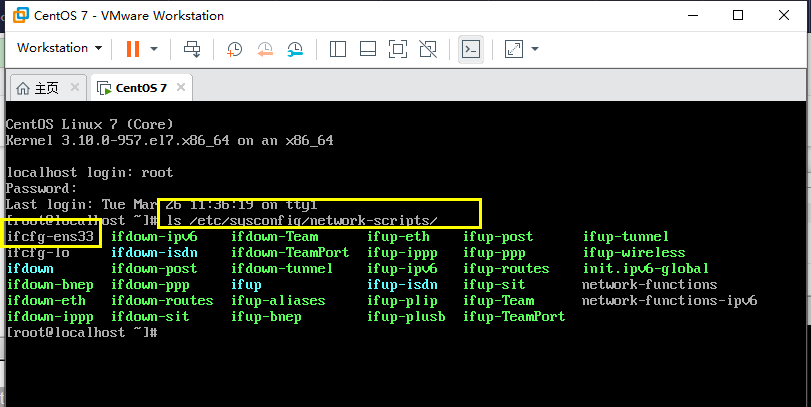
Task: Toggle Unity mode icon
Action: click(428, 49)
